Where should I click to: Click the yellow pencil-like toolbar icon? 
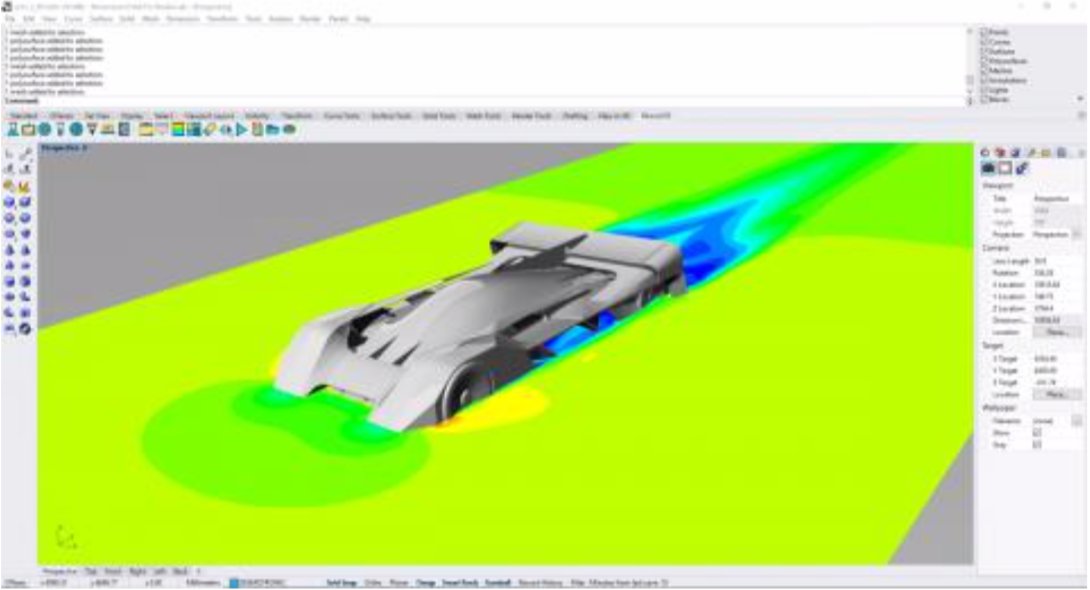click(210, 129)
